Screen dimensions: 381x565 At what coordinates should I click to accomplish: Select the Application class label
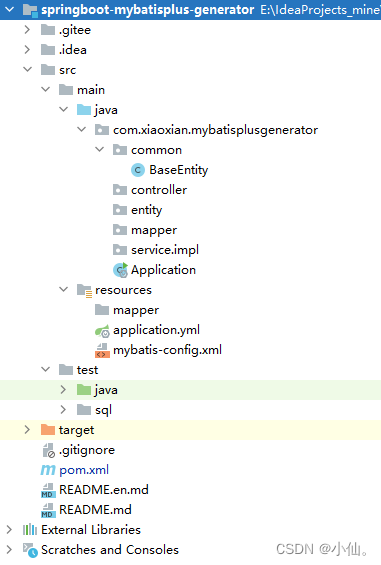tap(164, 270)
